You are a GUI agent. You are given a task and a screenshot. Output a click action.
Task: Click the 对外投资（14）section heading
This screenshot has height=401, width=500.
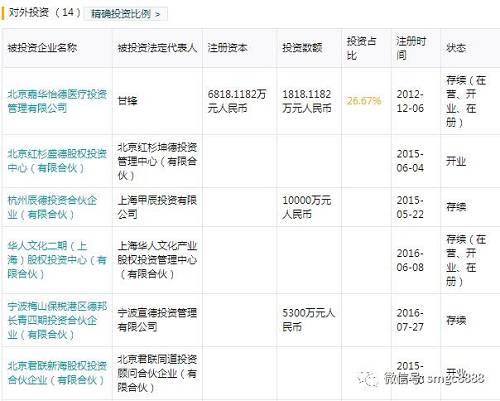click(44, 13)
